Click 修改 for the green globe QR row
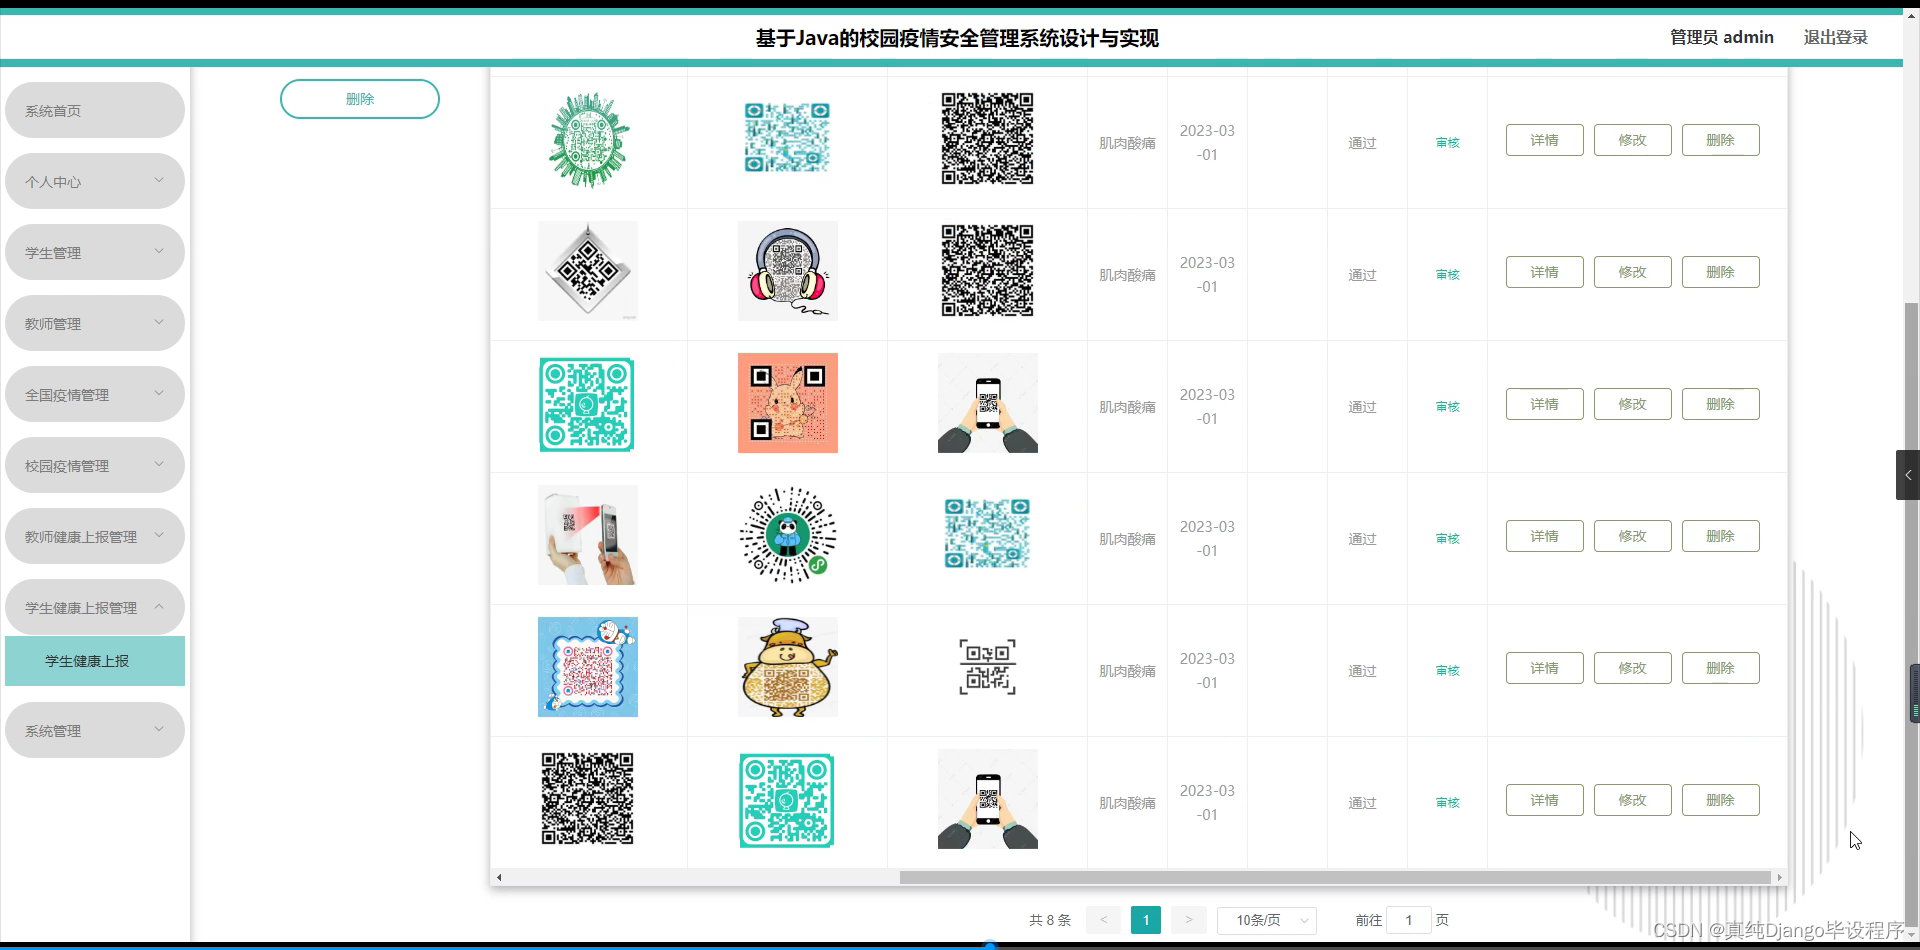This screenshot has width=1920, height=950. pos(1633,140)
